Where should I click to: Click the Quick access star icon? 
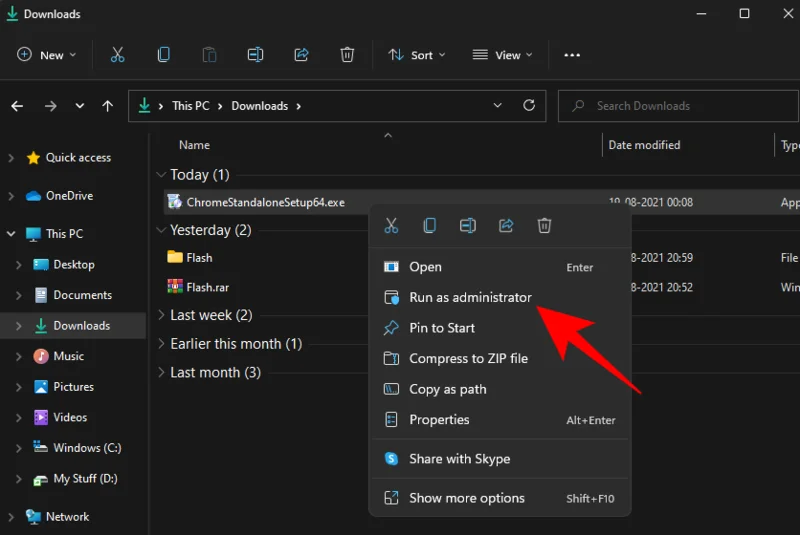[x=33, y=158]
